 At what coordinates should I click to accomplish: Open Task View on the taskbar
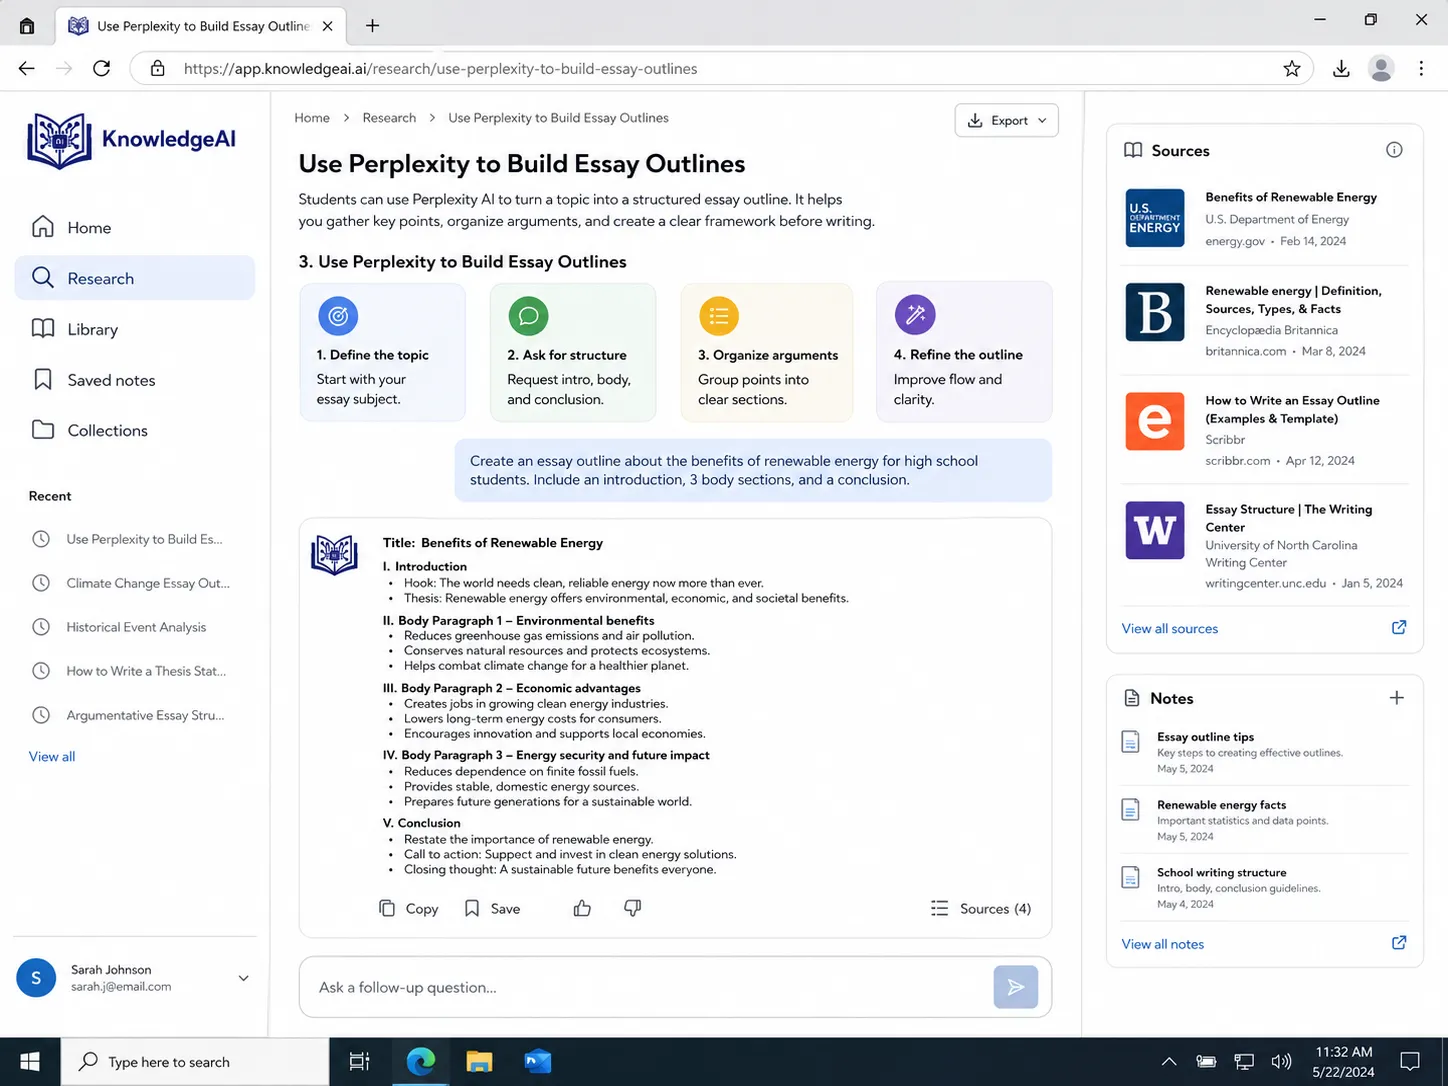[359, 1062]
